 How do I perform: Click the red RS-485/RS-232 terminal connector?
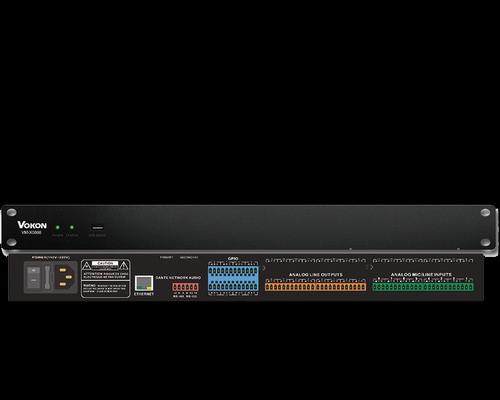point(185,287)
